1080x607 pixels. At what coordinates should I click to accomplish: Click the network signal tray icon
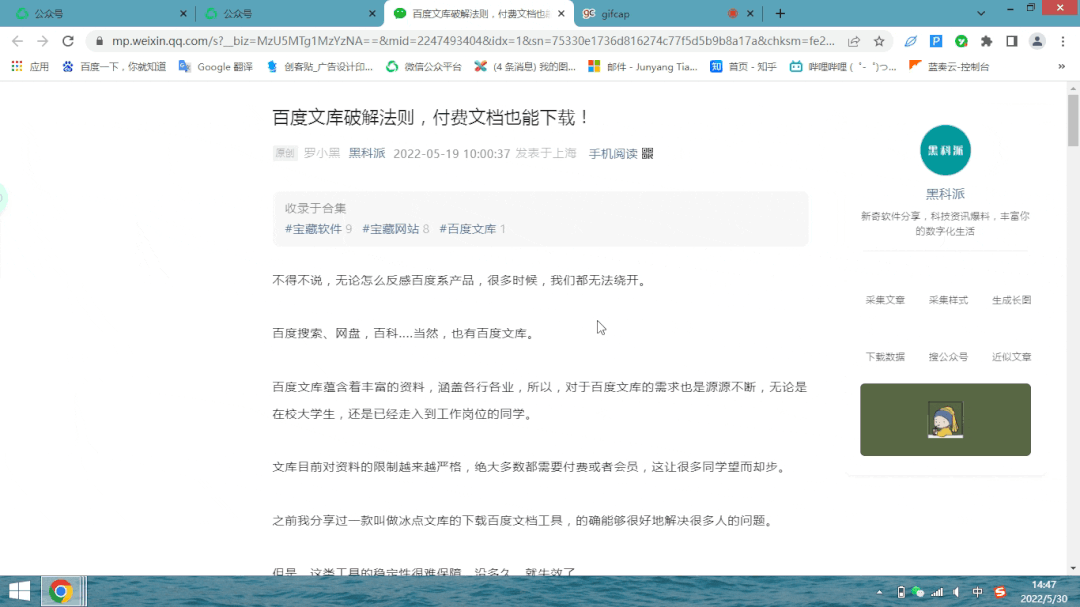click(x=937, y=592)
